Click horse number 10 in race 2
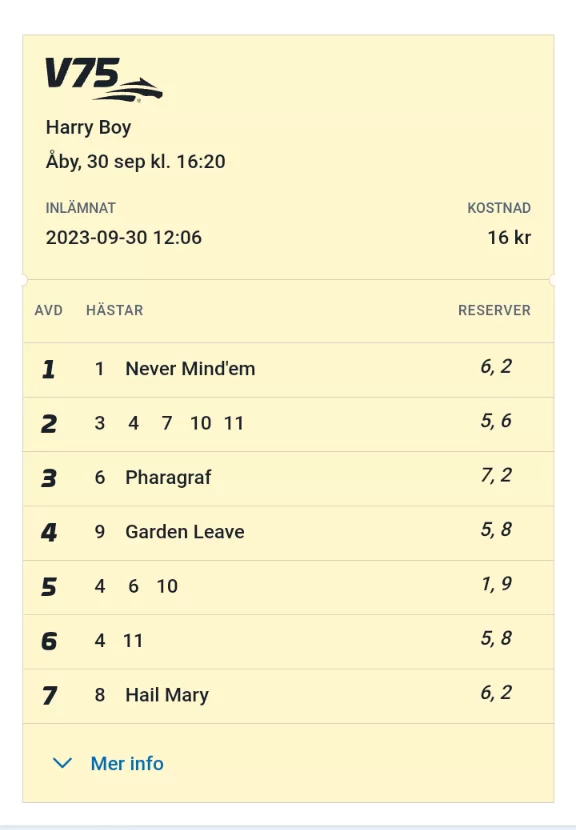Image resolution: width=576 pixels, height=830 pixels. (201, 423)
